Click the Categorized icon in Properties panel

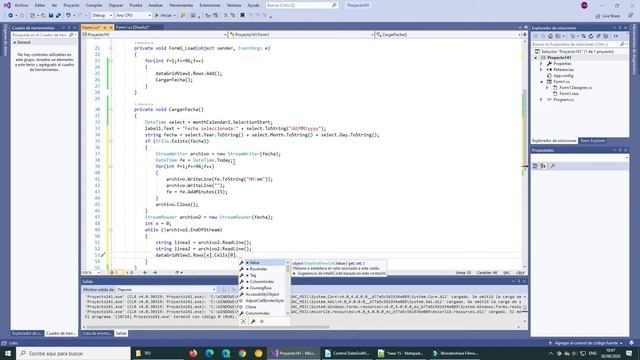(536, 166)
